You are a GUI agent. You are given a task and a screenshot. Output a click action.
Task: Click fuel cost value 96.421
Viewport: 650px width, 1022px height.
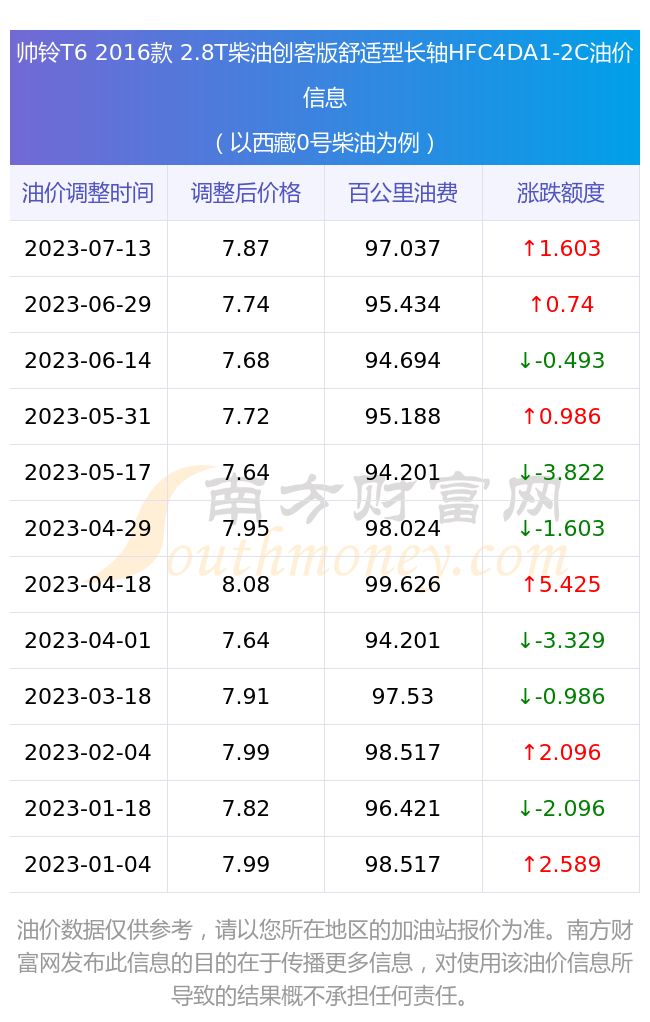[x=403, y=809]
